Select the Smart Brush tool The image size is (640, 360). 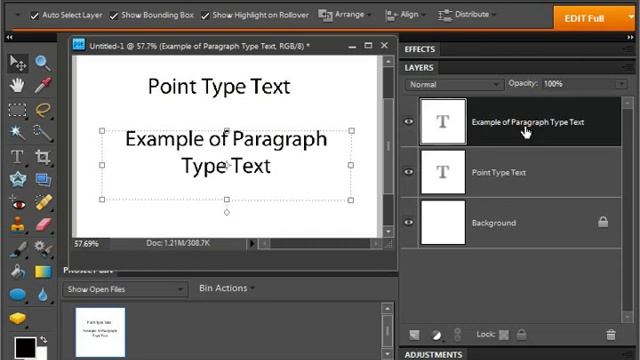42,248
